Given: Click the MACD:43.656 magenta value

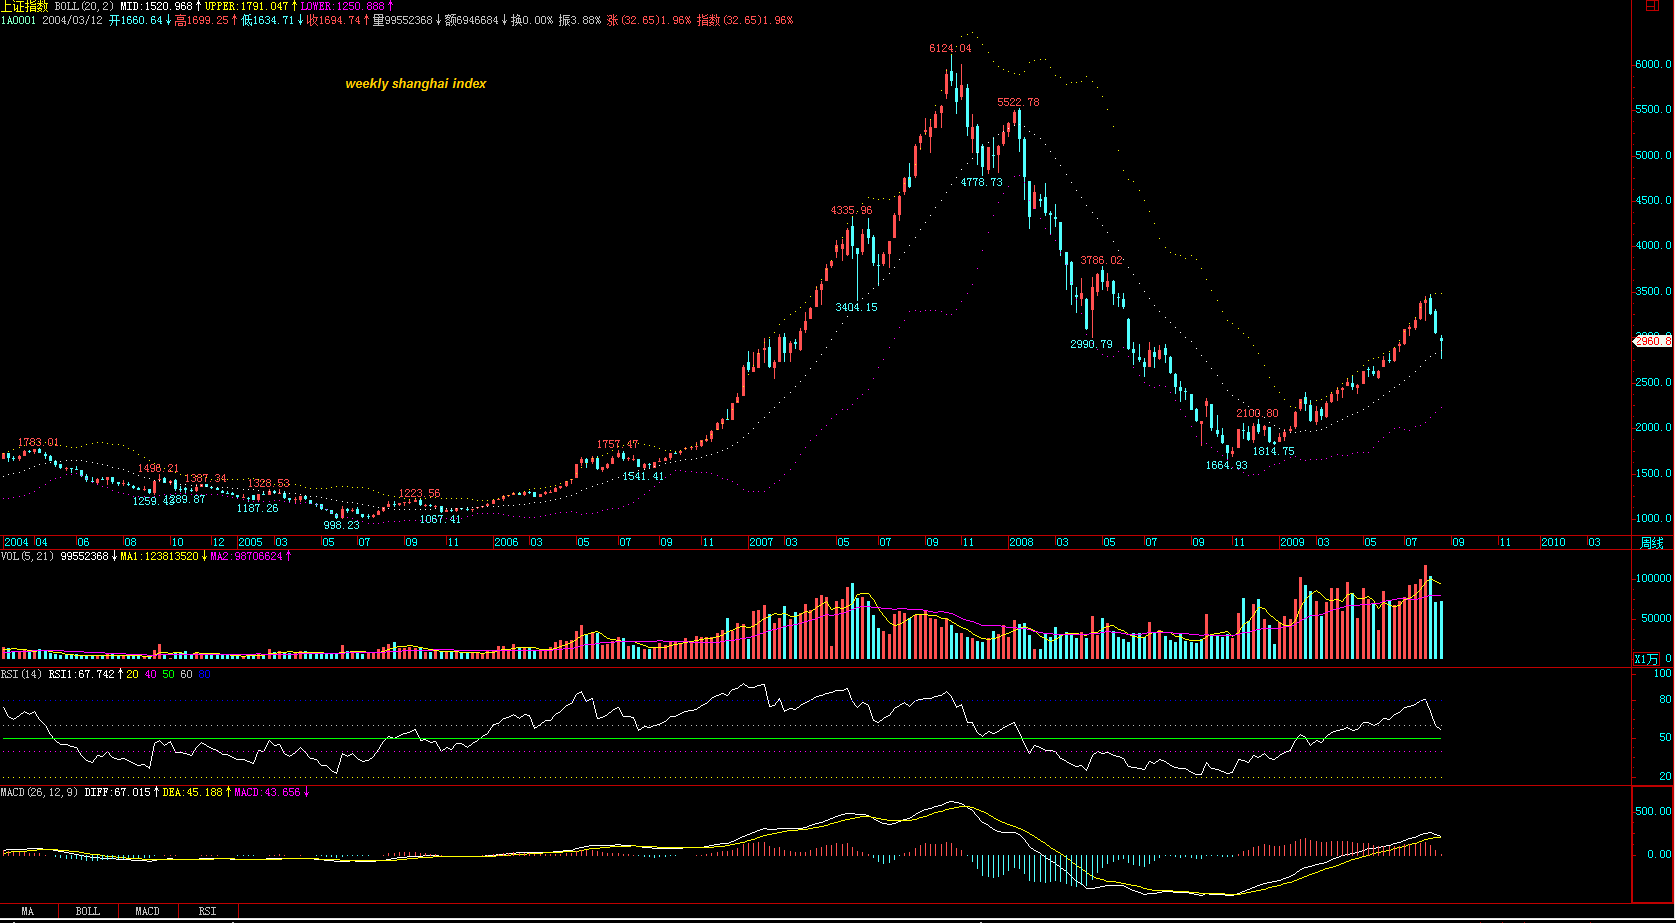Looking at the screenshot, I should (x=267, y=792).
